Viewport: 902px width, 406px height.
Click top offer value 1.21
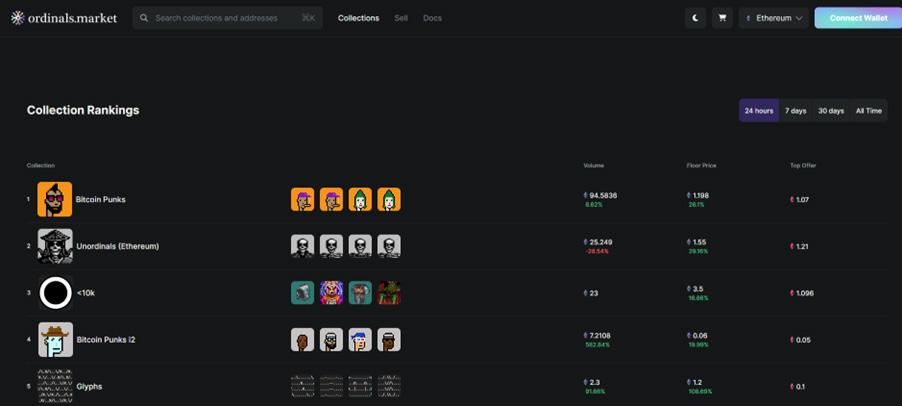click(802, 246)
